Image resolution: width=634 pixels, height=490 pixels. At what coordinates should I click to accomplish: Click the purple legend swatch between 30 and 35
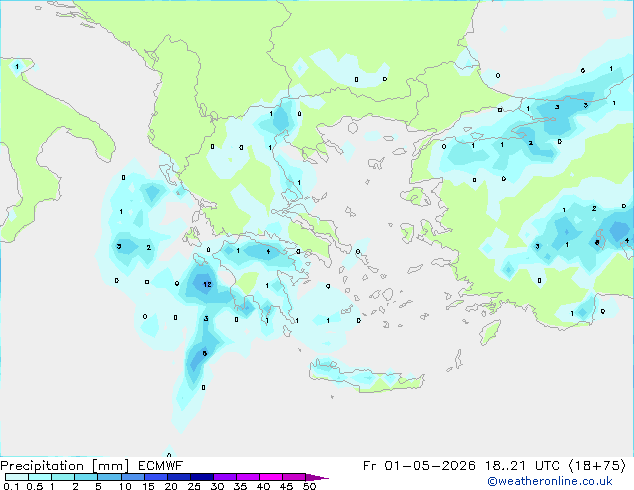tap(225, 477)
